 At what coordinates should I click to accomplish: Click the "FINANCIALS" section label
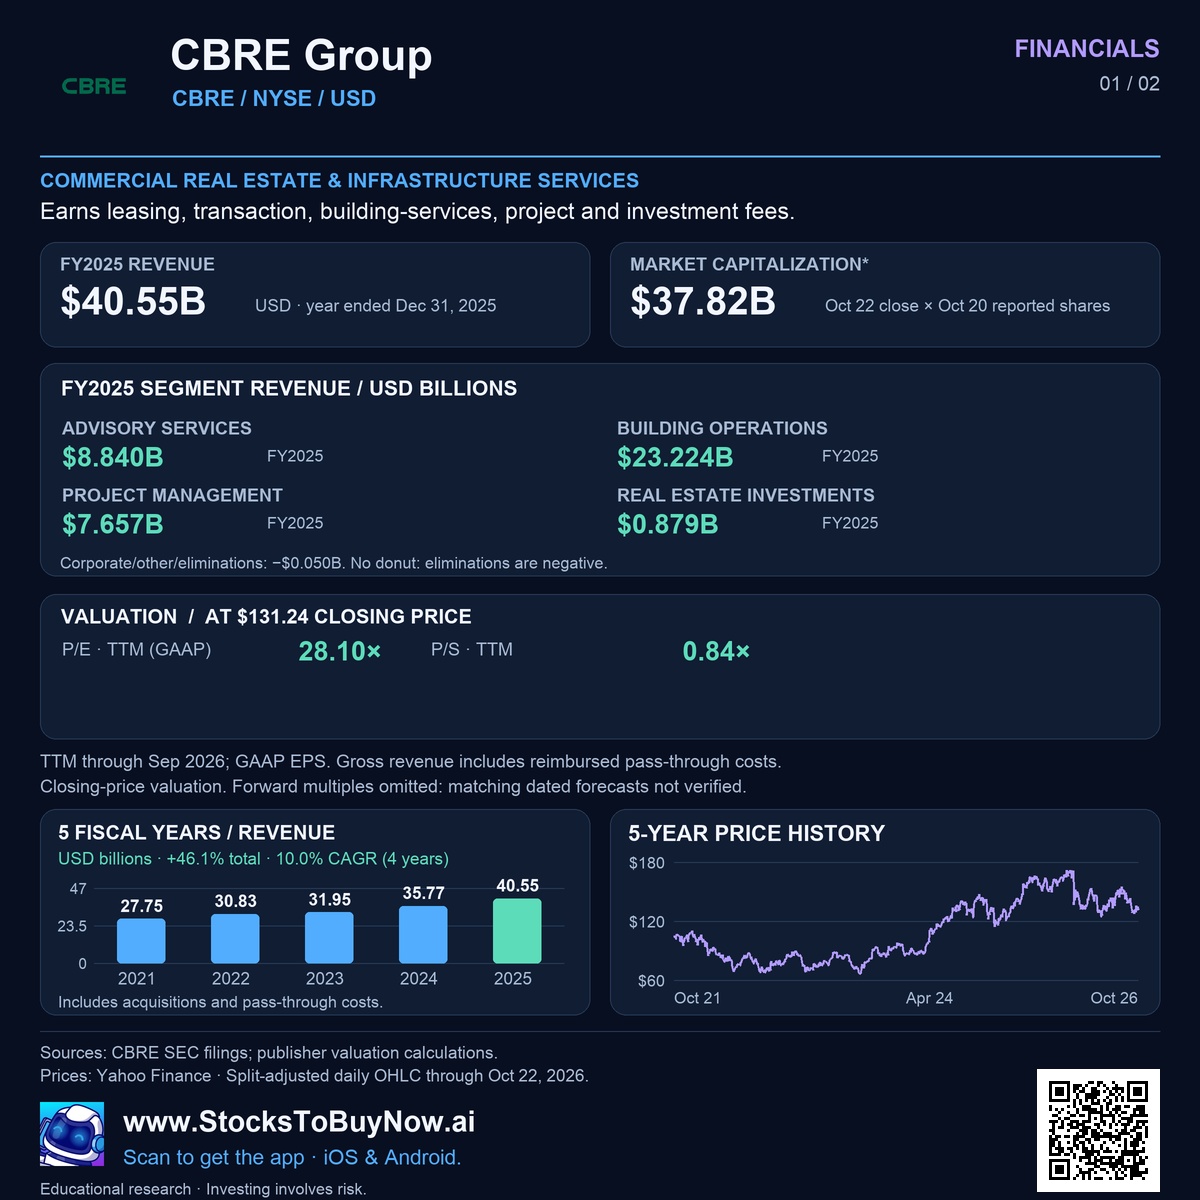click(1087, 49)
